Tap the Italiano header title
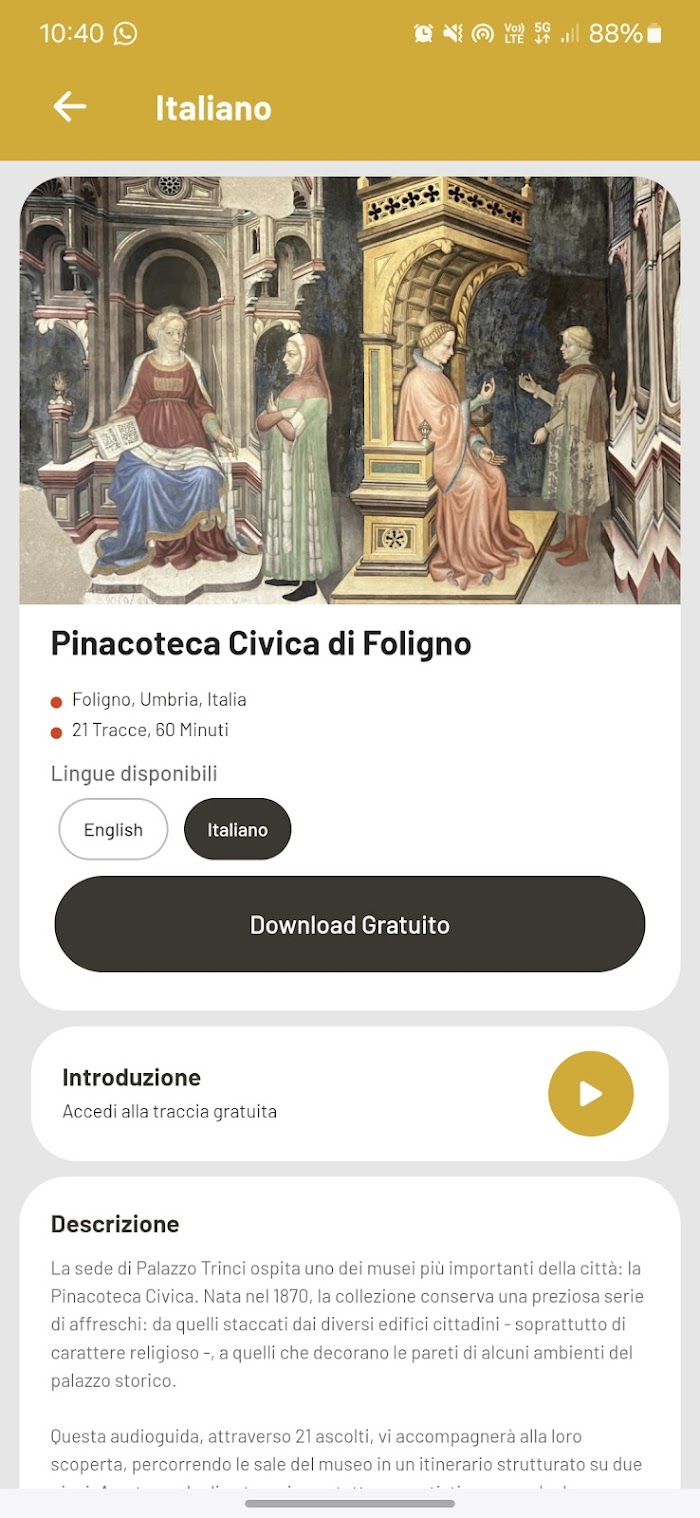 point(213,108)
